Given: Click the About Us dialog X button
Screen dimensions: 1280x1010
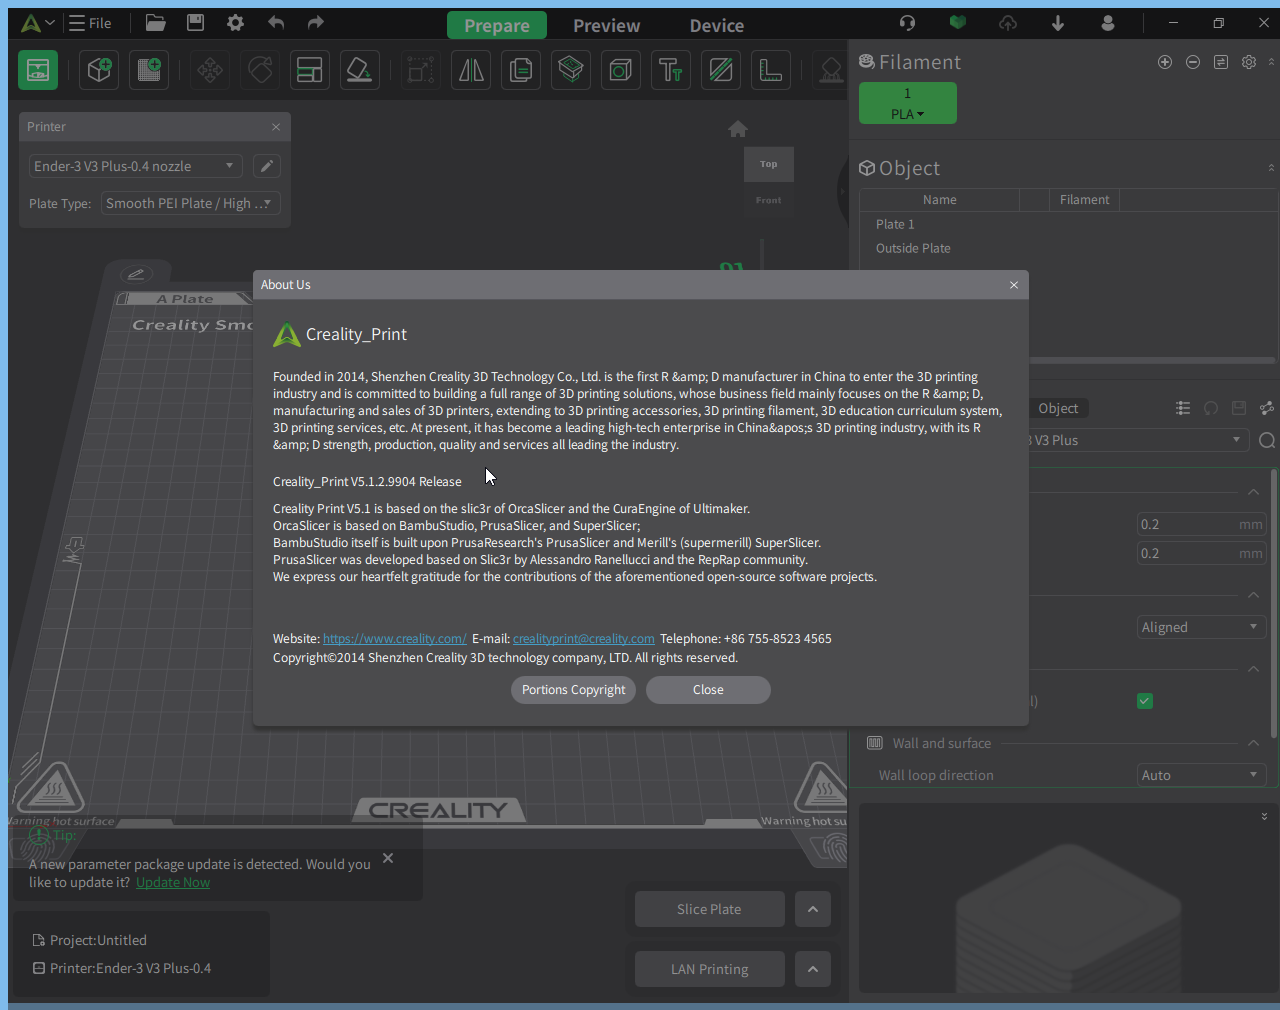Looking at the screenshot, I should pos(1014,285).
